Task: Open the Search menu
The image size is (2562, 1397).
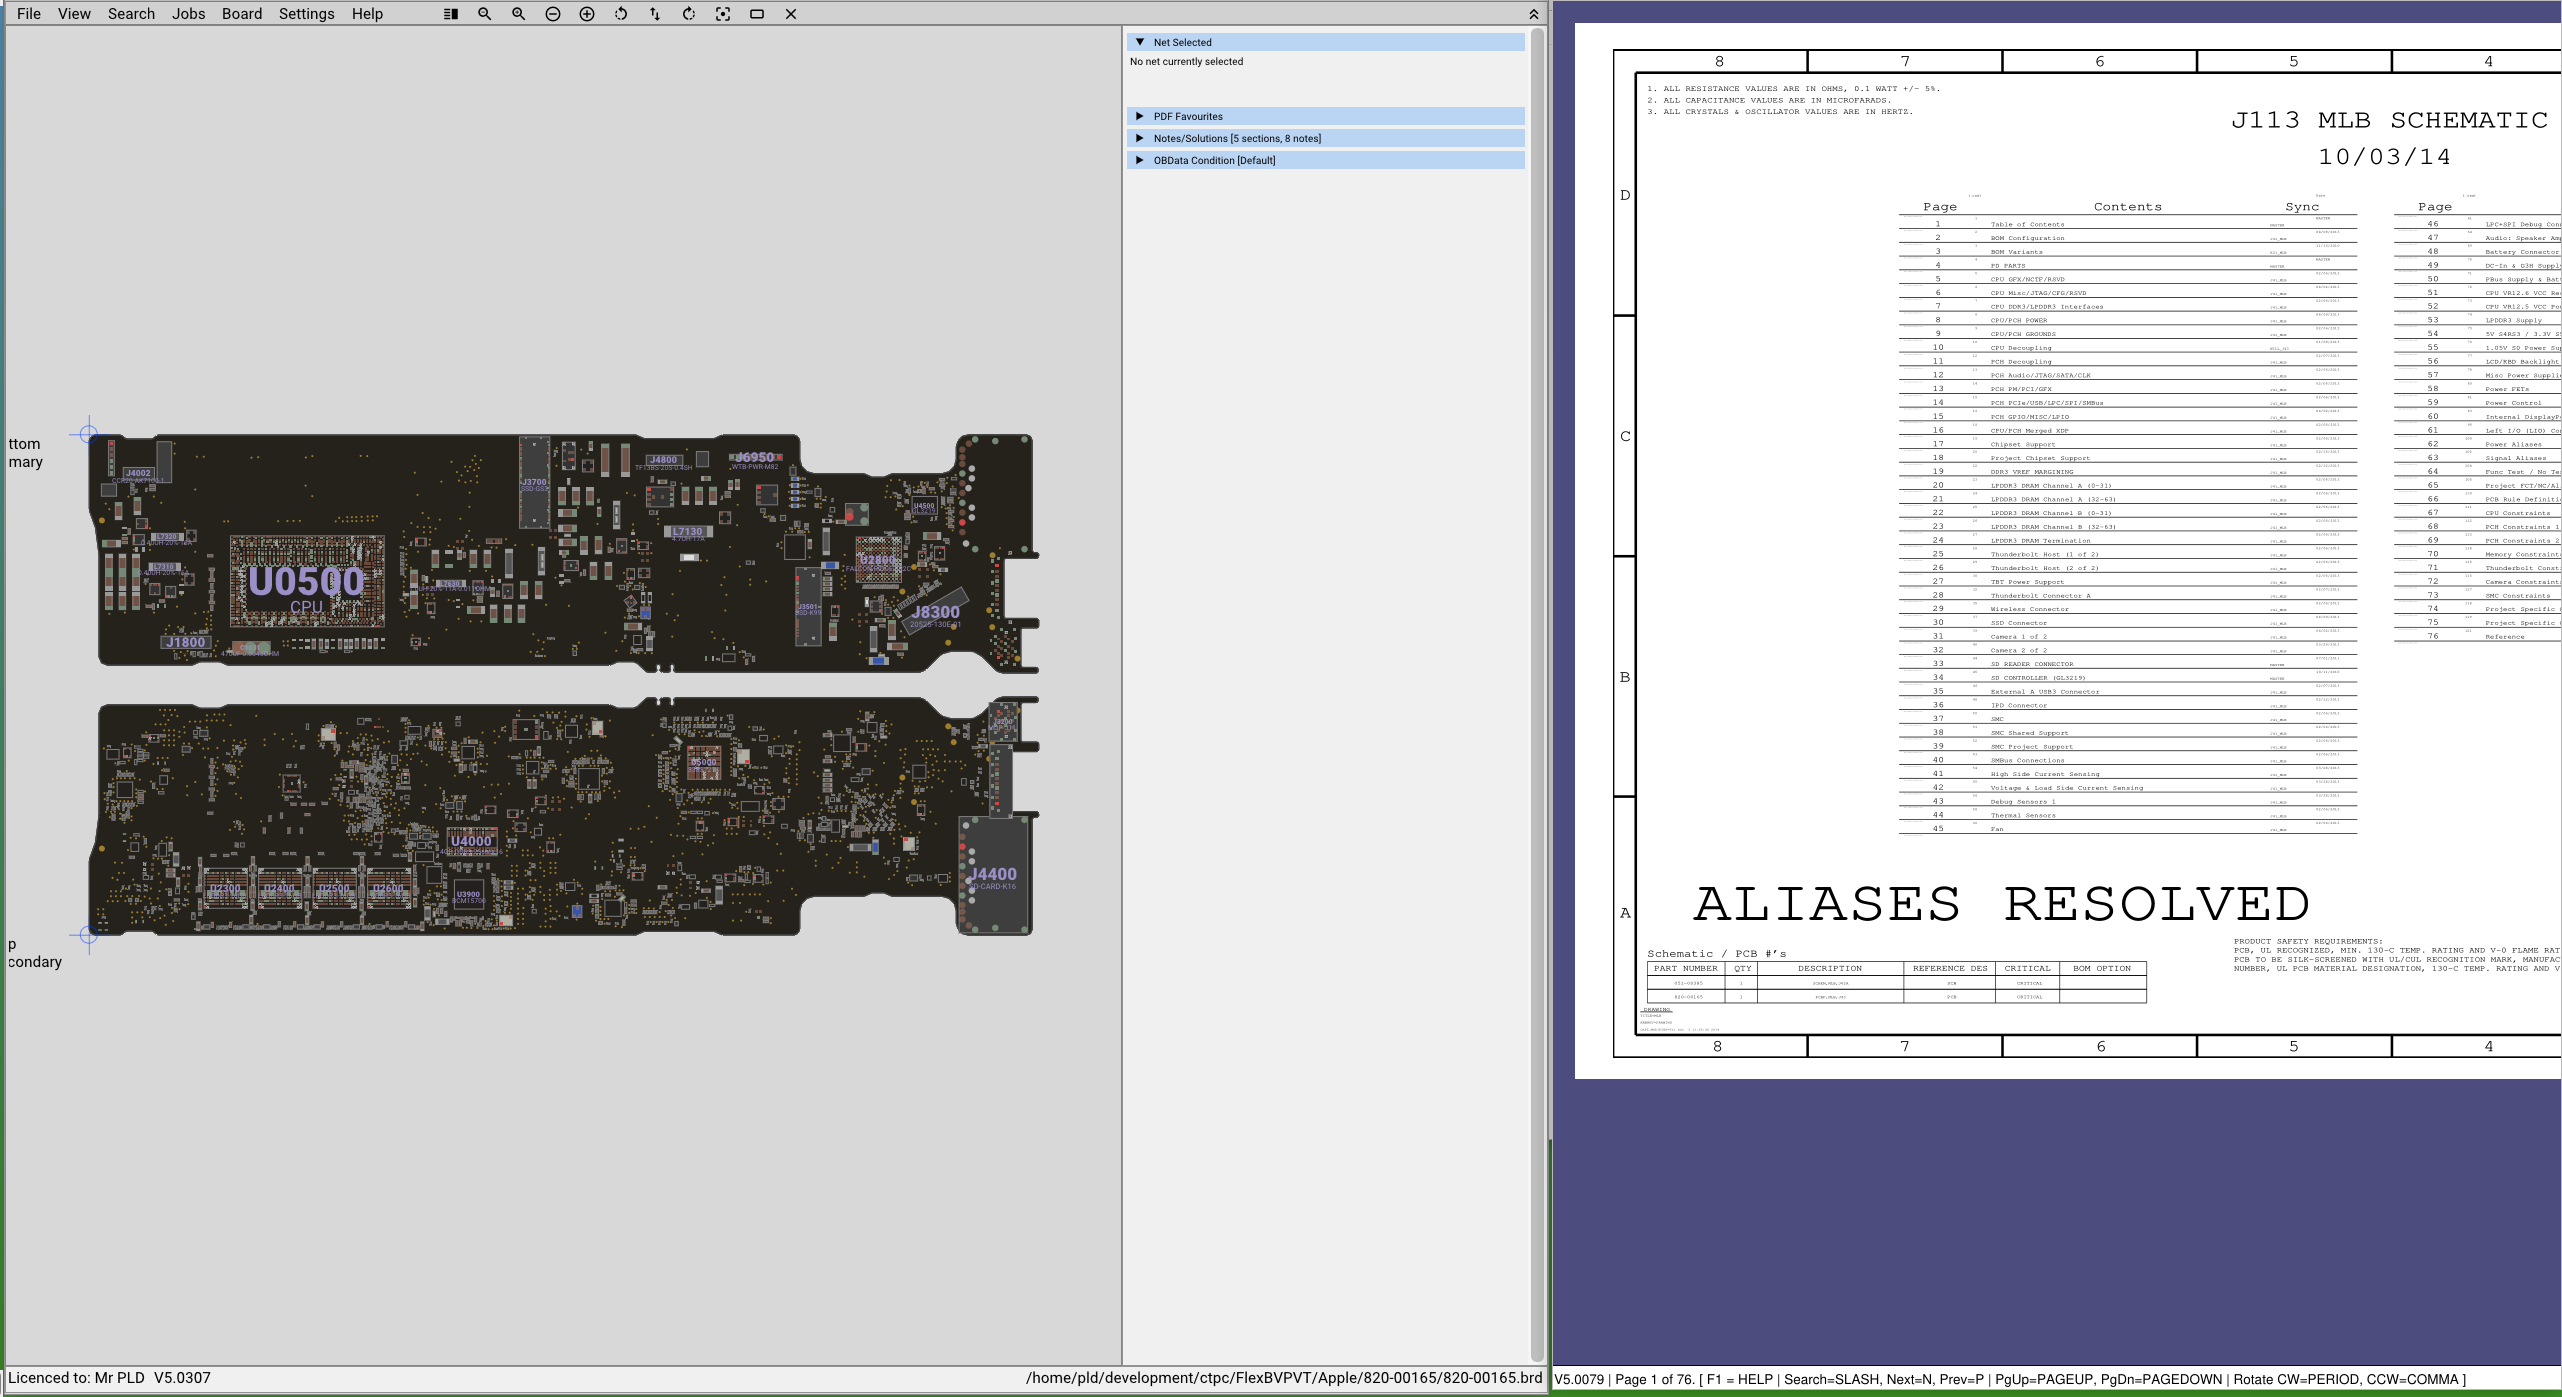Action: click(x=131, y=14)
